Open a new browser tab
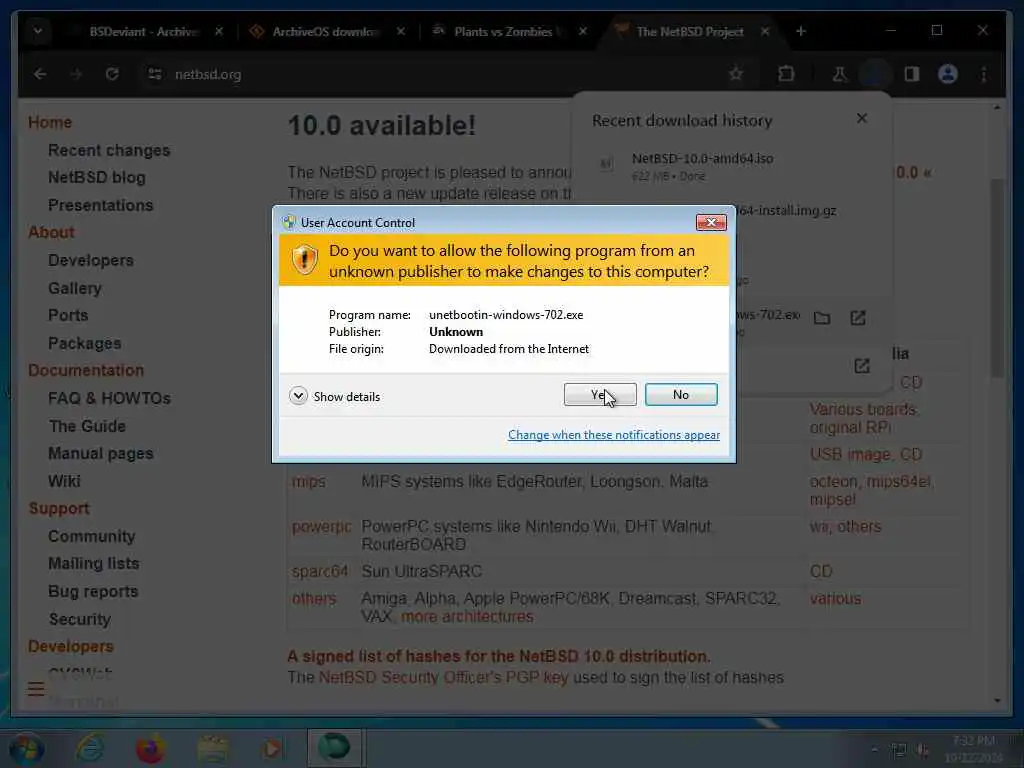1024x768 pixels. [801, 31]
